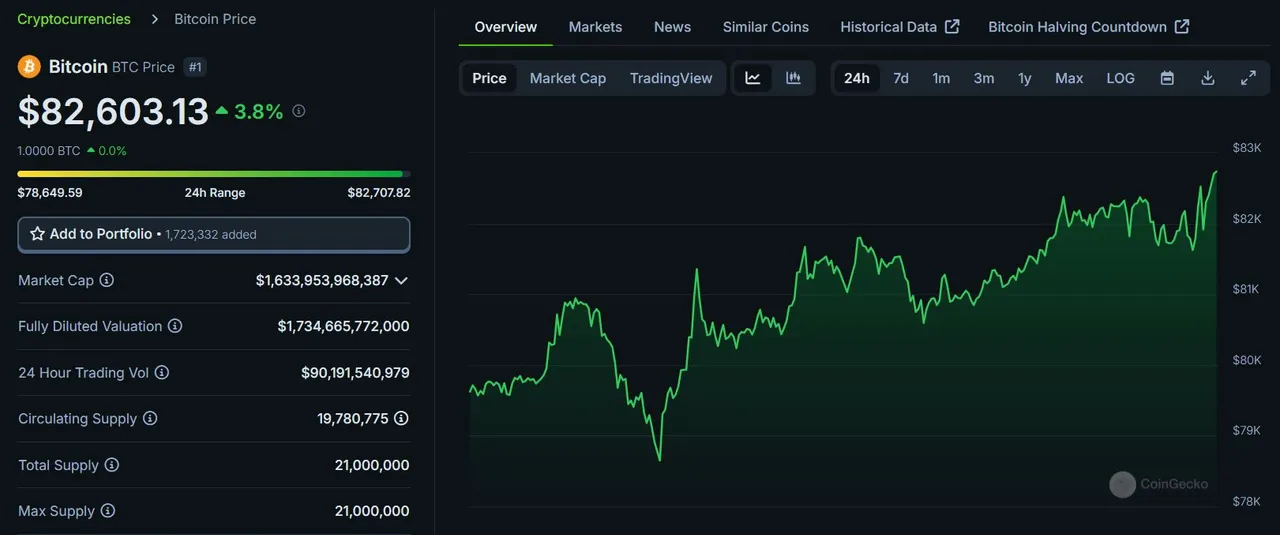Viewport: 1280px width, 535px height.
Task: Click the info icon beside 3.8% change
Action: 298,111
